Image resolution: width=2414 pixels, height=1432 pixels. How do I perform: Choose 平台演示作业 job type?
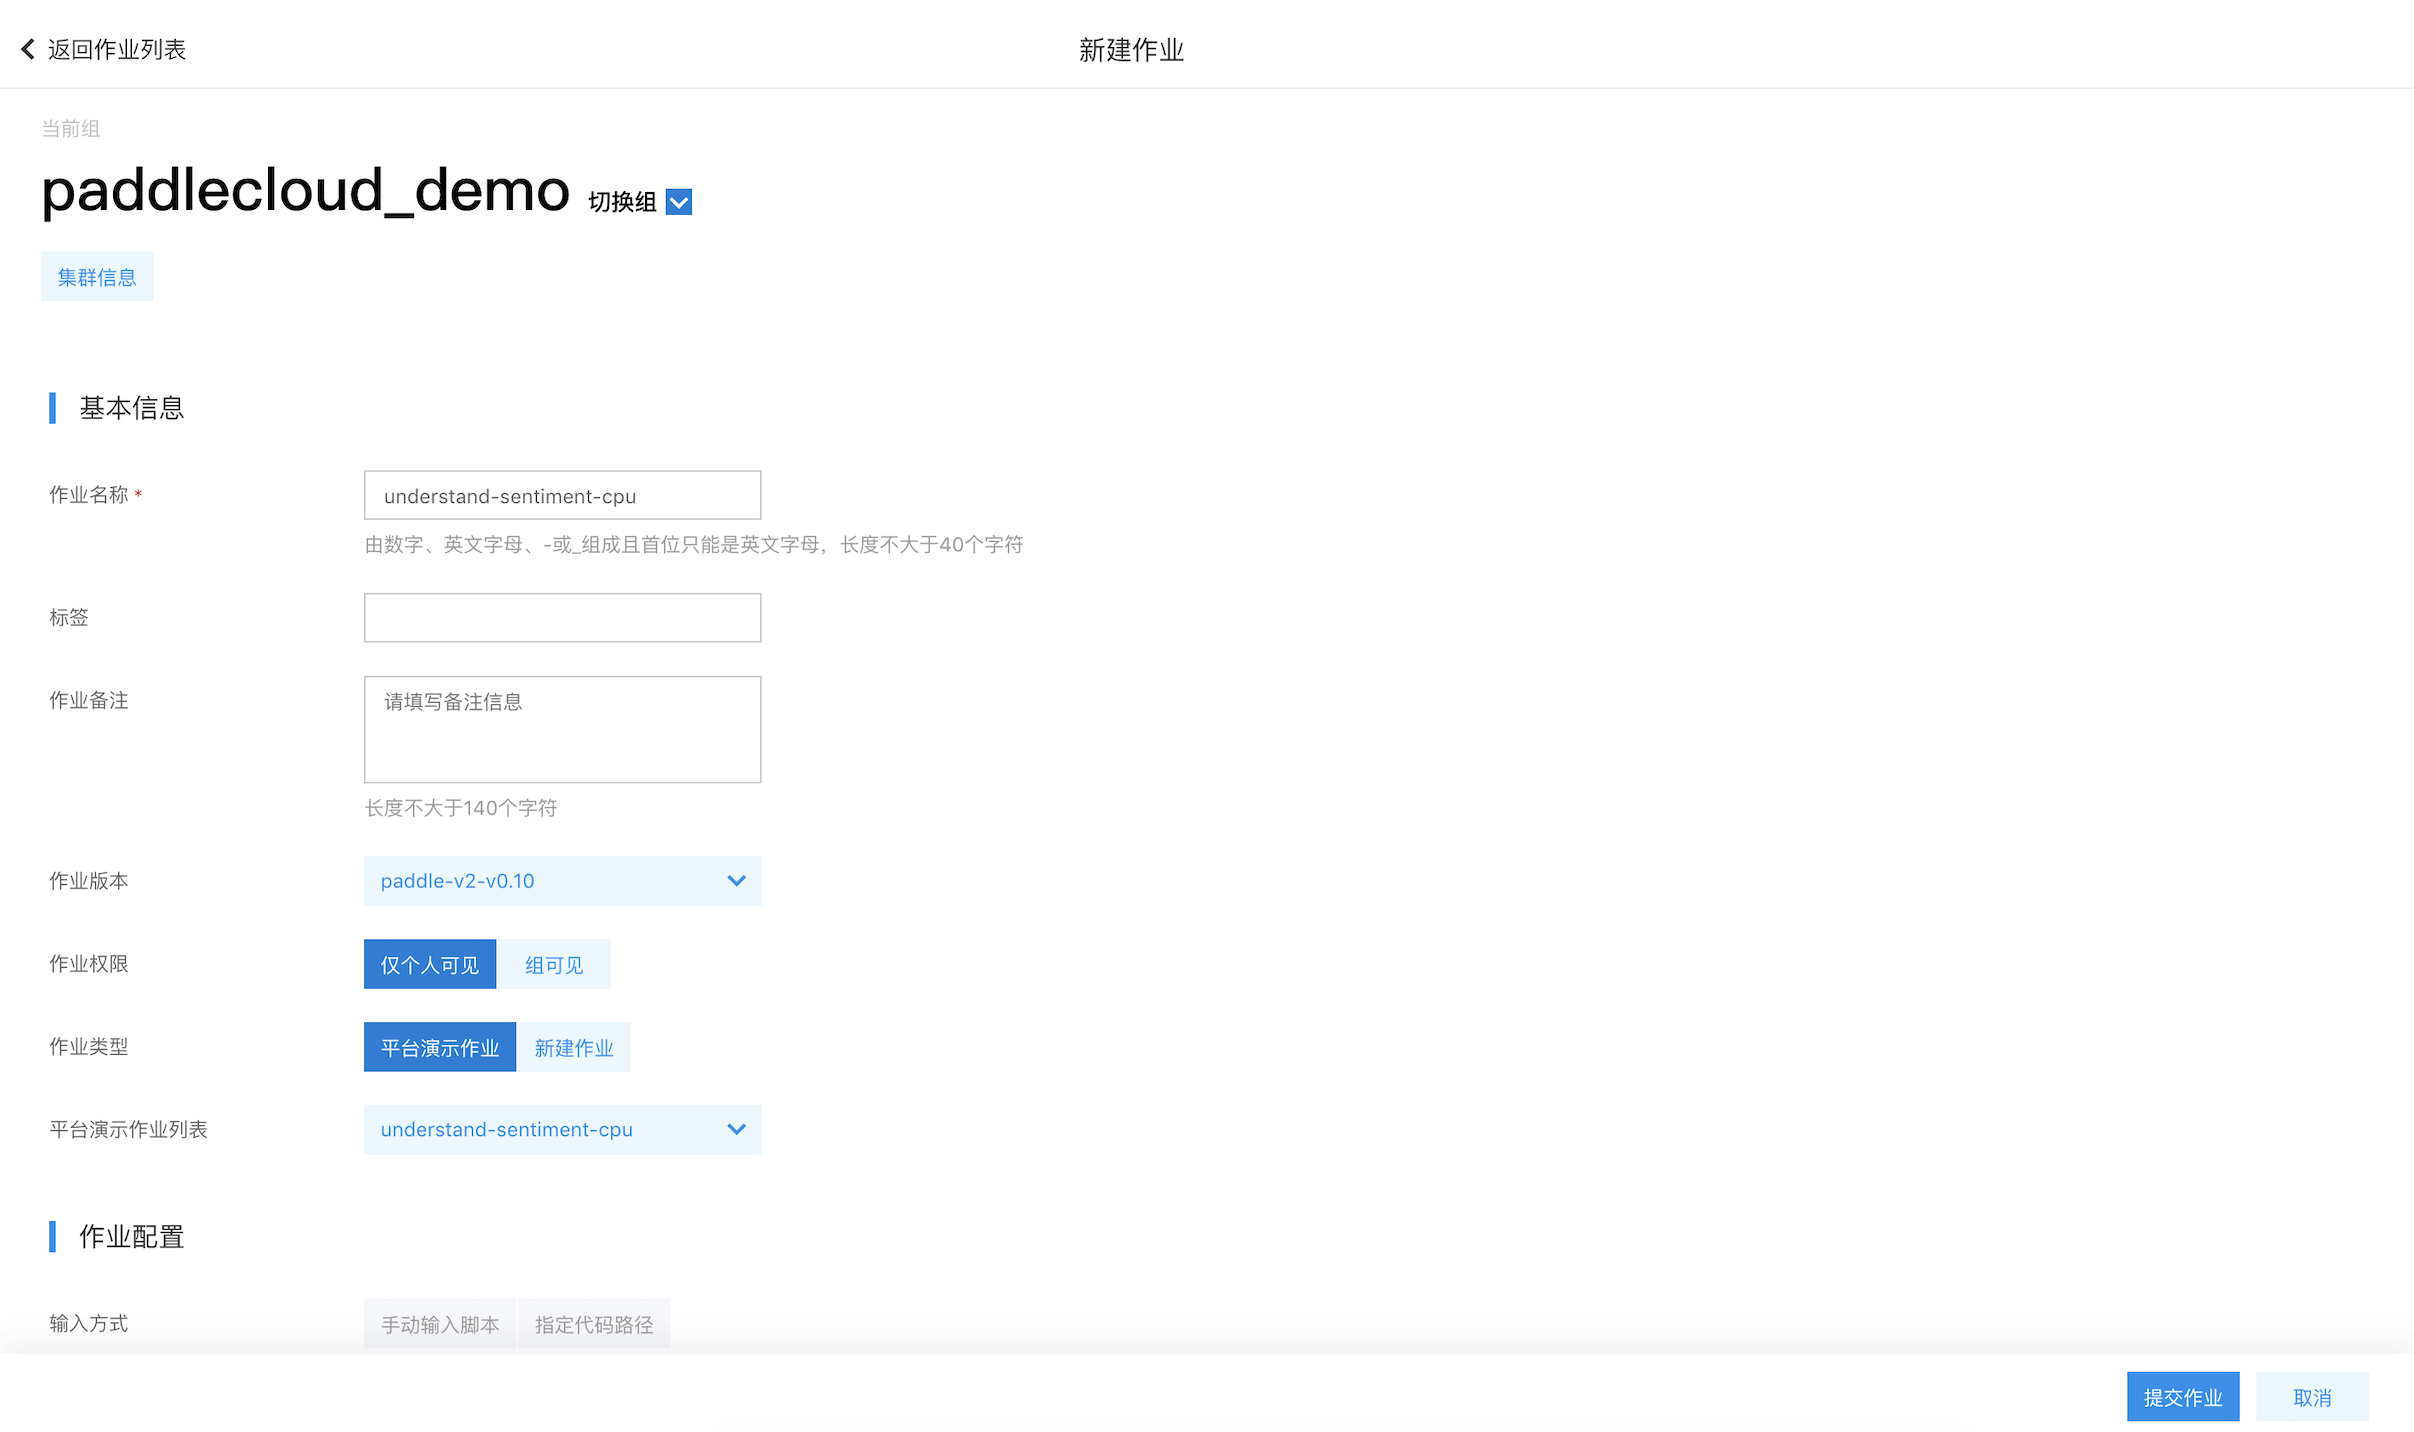(x=439, y=1047)
